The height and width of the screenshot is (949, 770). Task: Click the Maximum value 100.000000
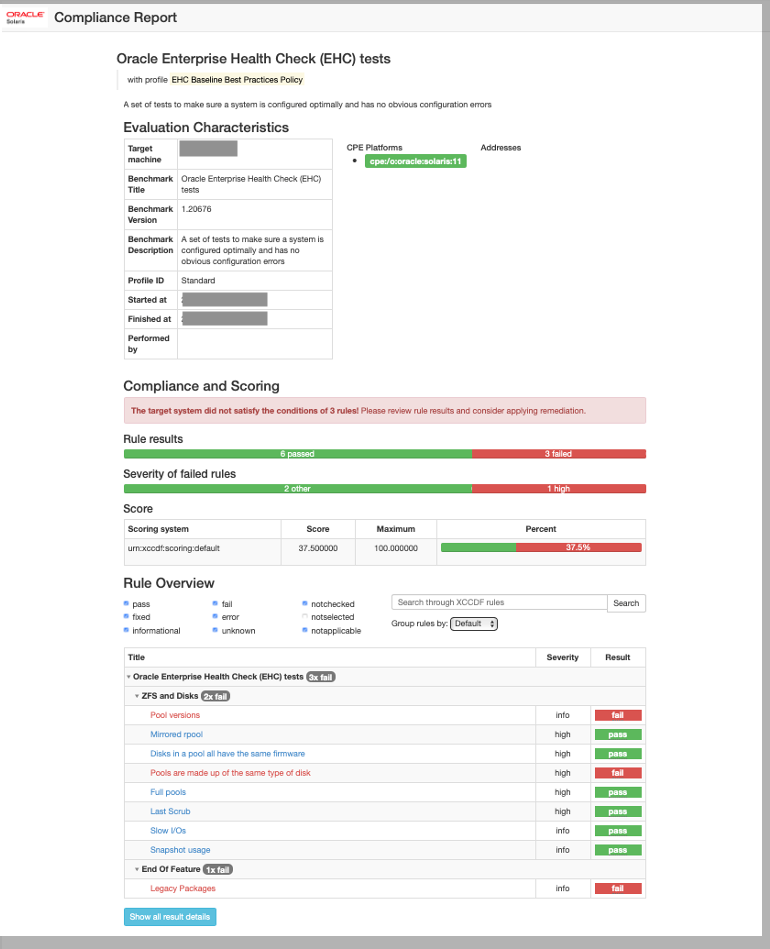coord(396,548)
